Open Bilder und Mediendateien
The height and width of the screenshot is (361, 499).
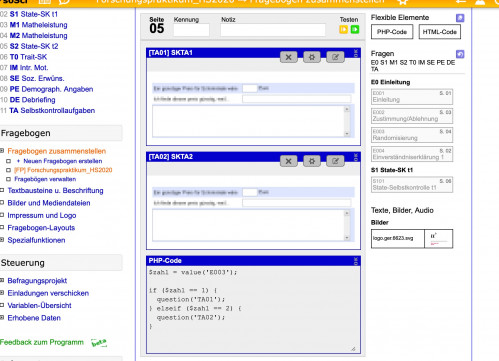(x=49, y=203)
